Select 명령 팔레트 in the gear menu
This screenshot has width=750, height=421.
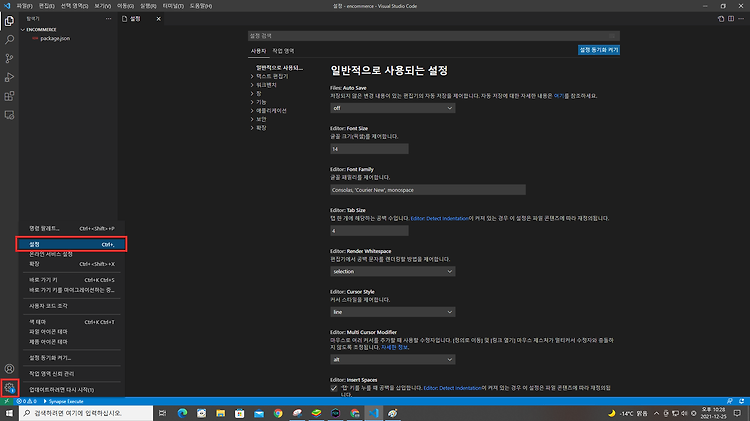[71, 229]
